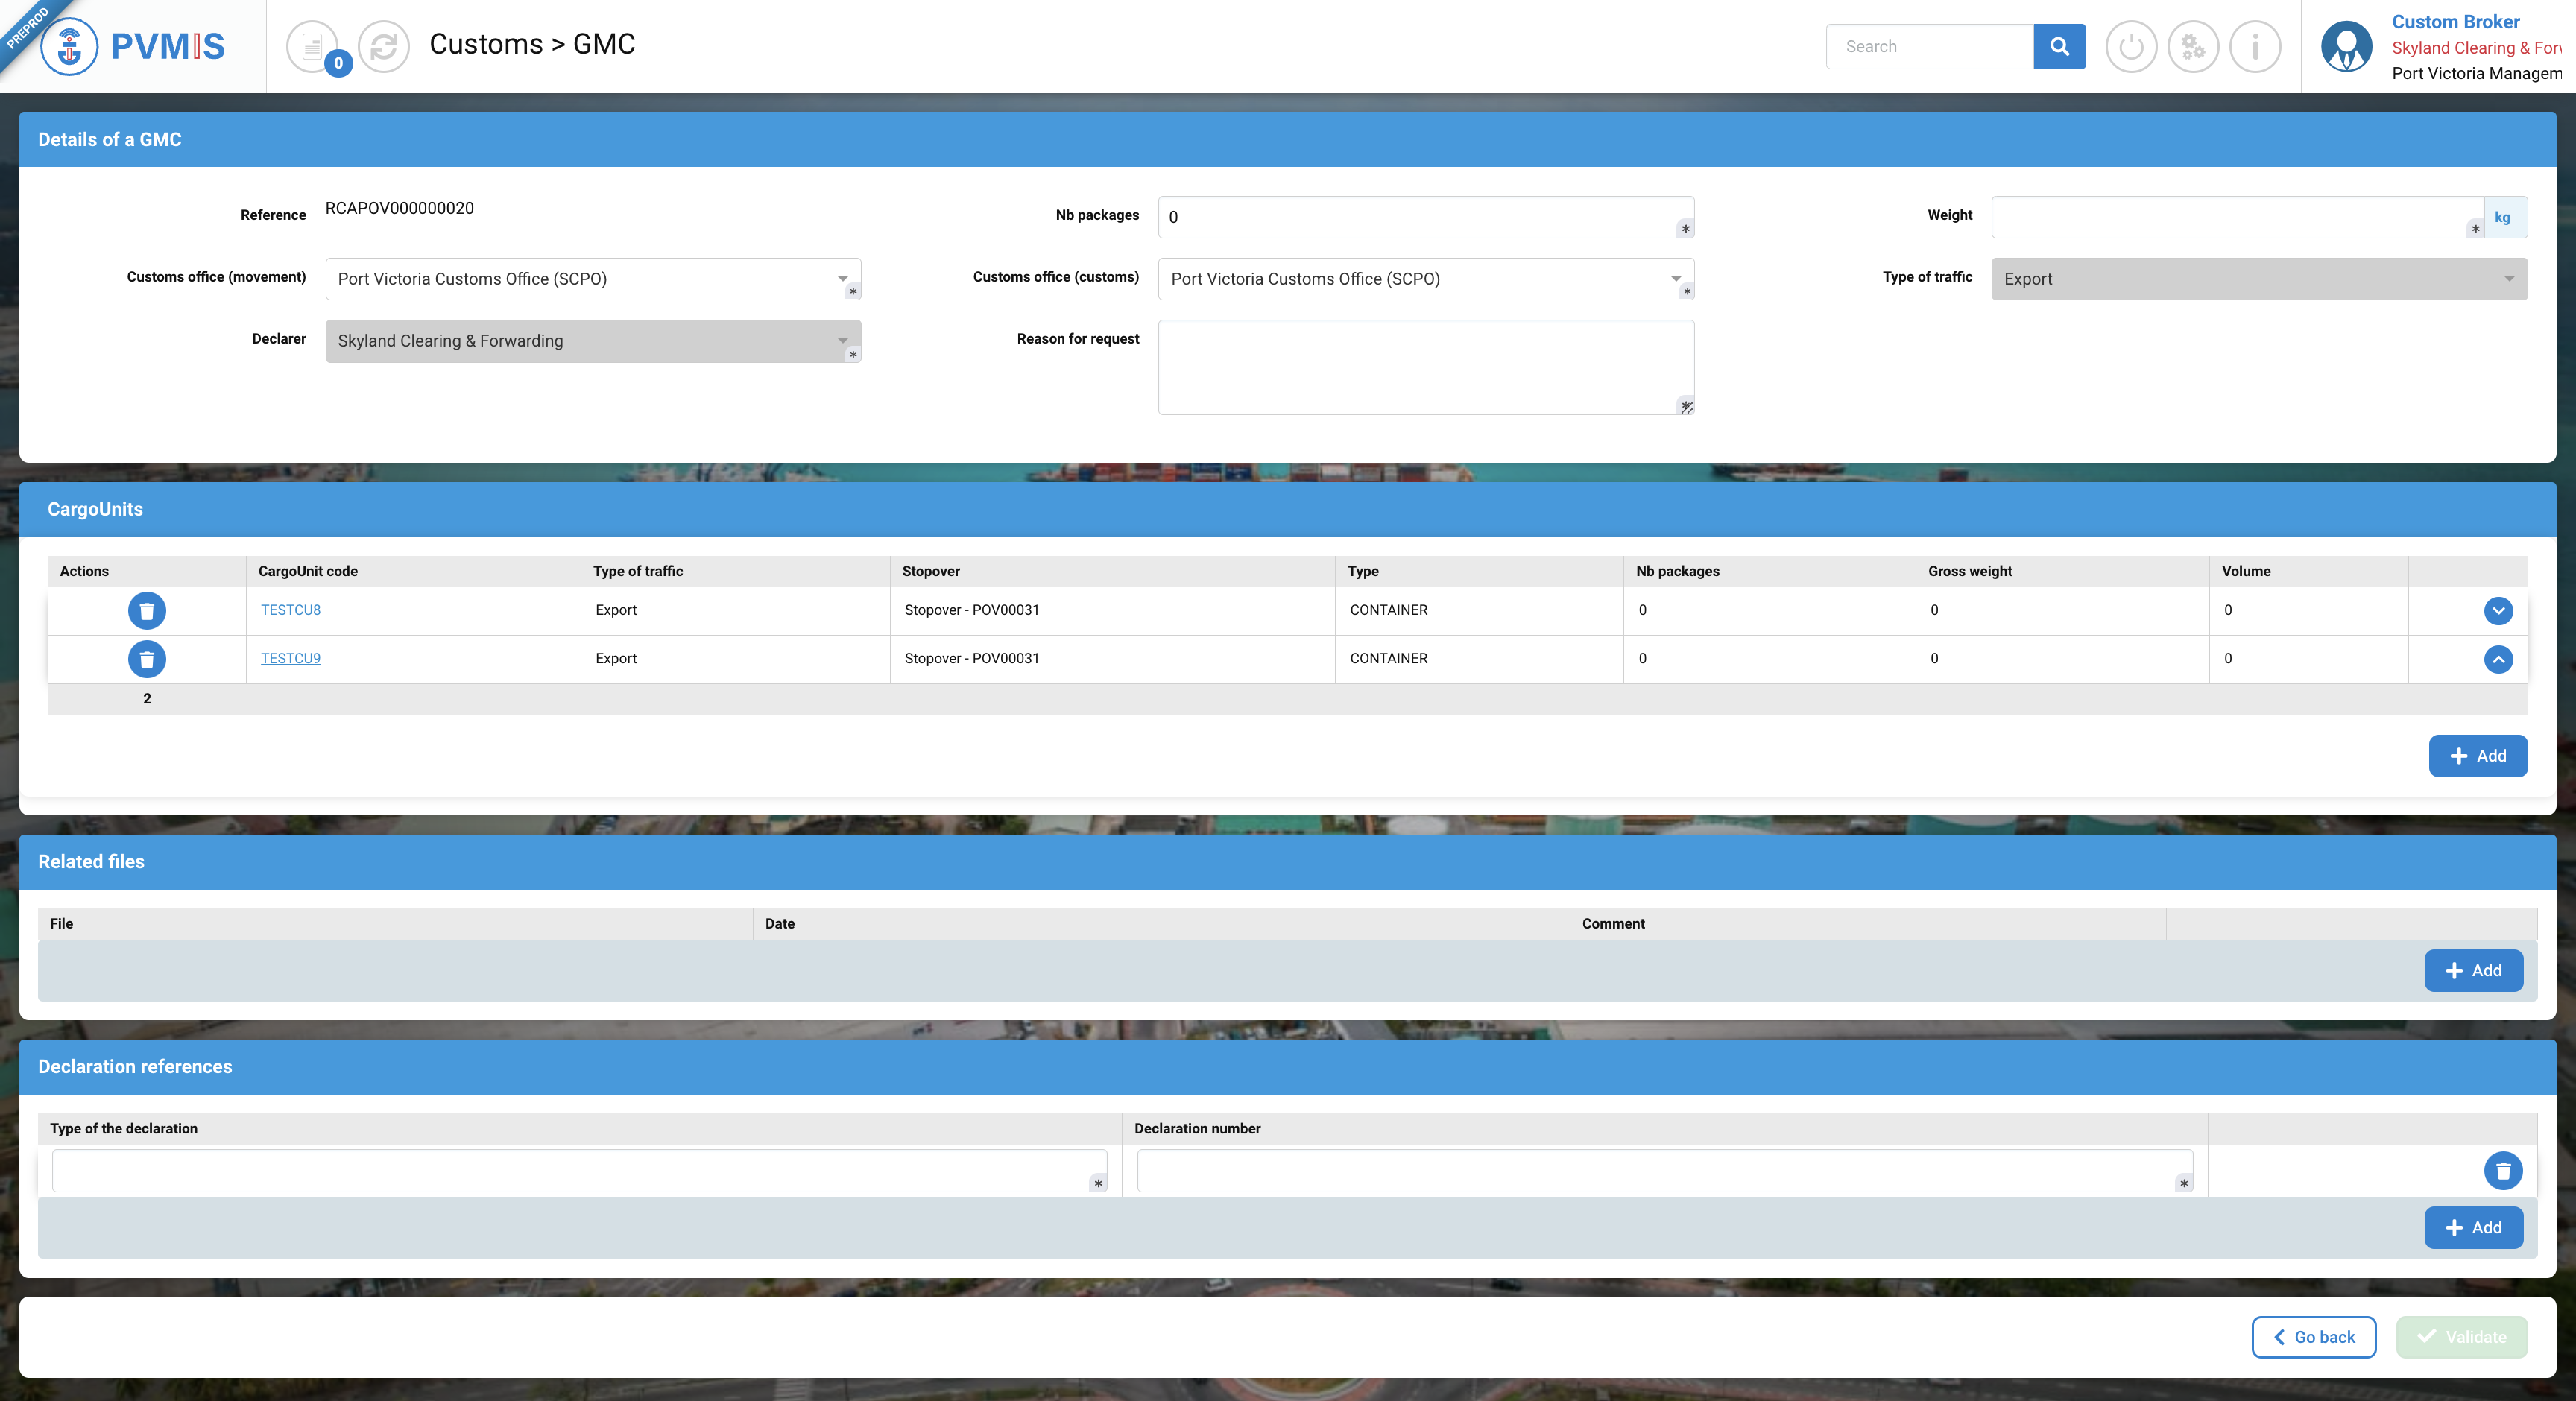The width and height of the screenshot is (2576, 1401).
Task: Open Customs office (customs) dropdown
Action: (x=1425, y=279)
